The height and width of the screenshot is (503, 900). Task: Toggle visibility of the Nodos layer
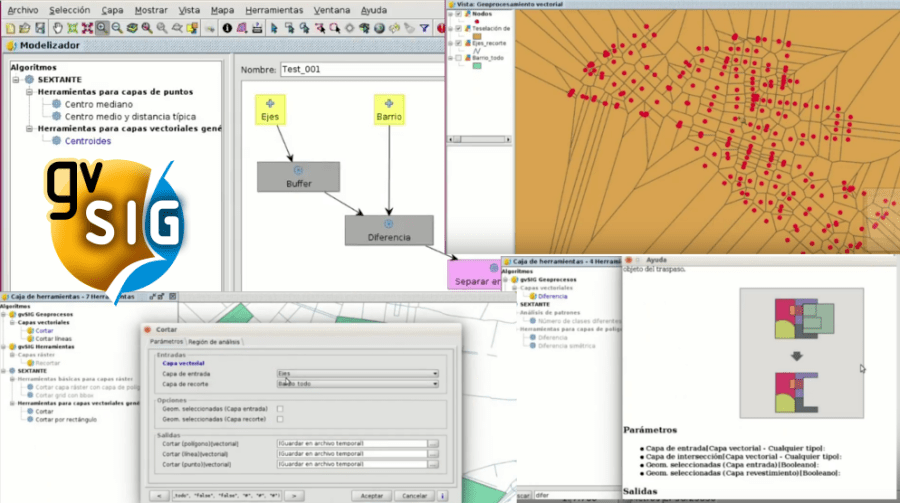point(458,14)
